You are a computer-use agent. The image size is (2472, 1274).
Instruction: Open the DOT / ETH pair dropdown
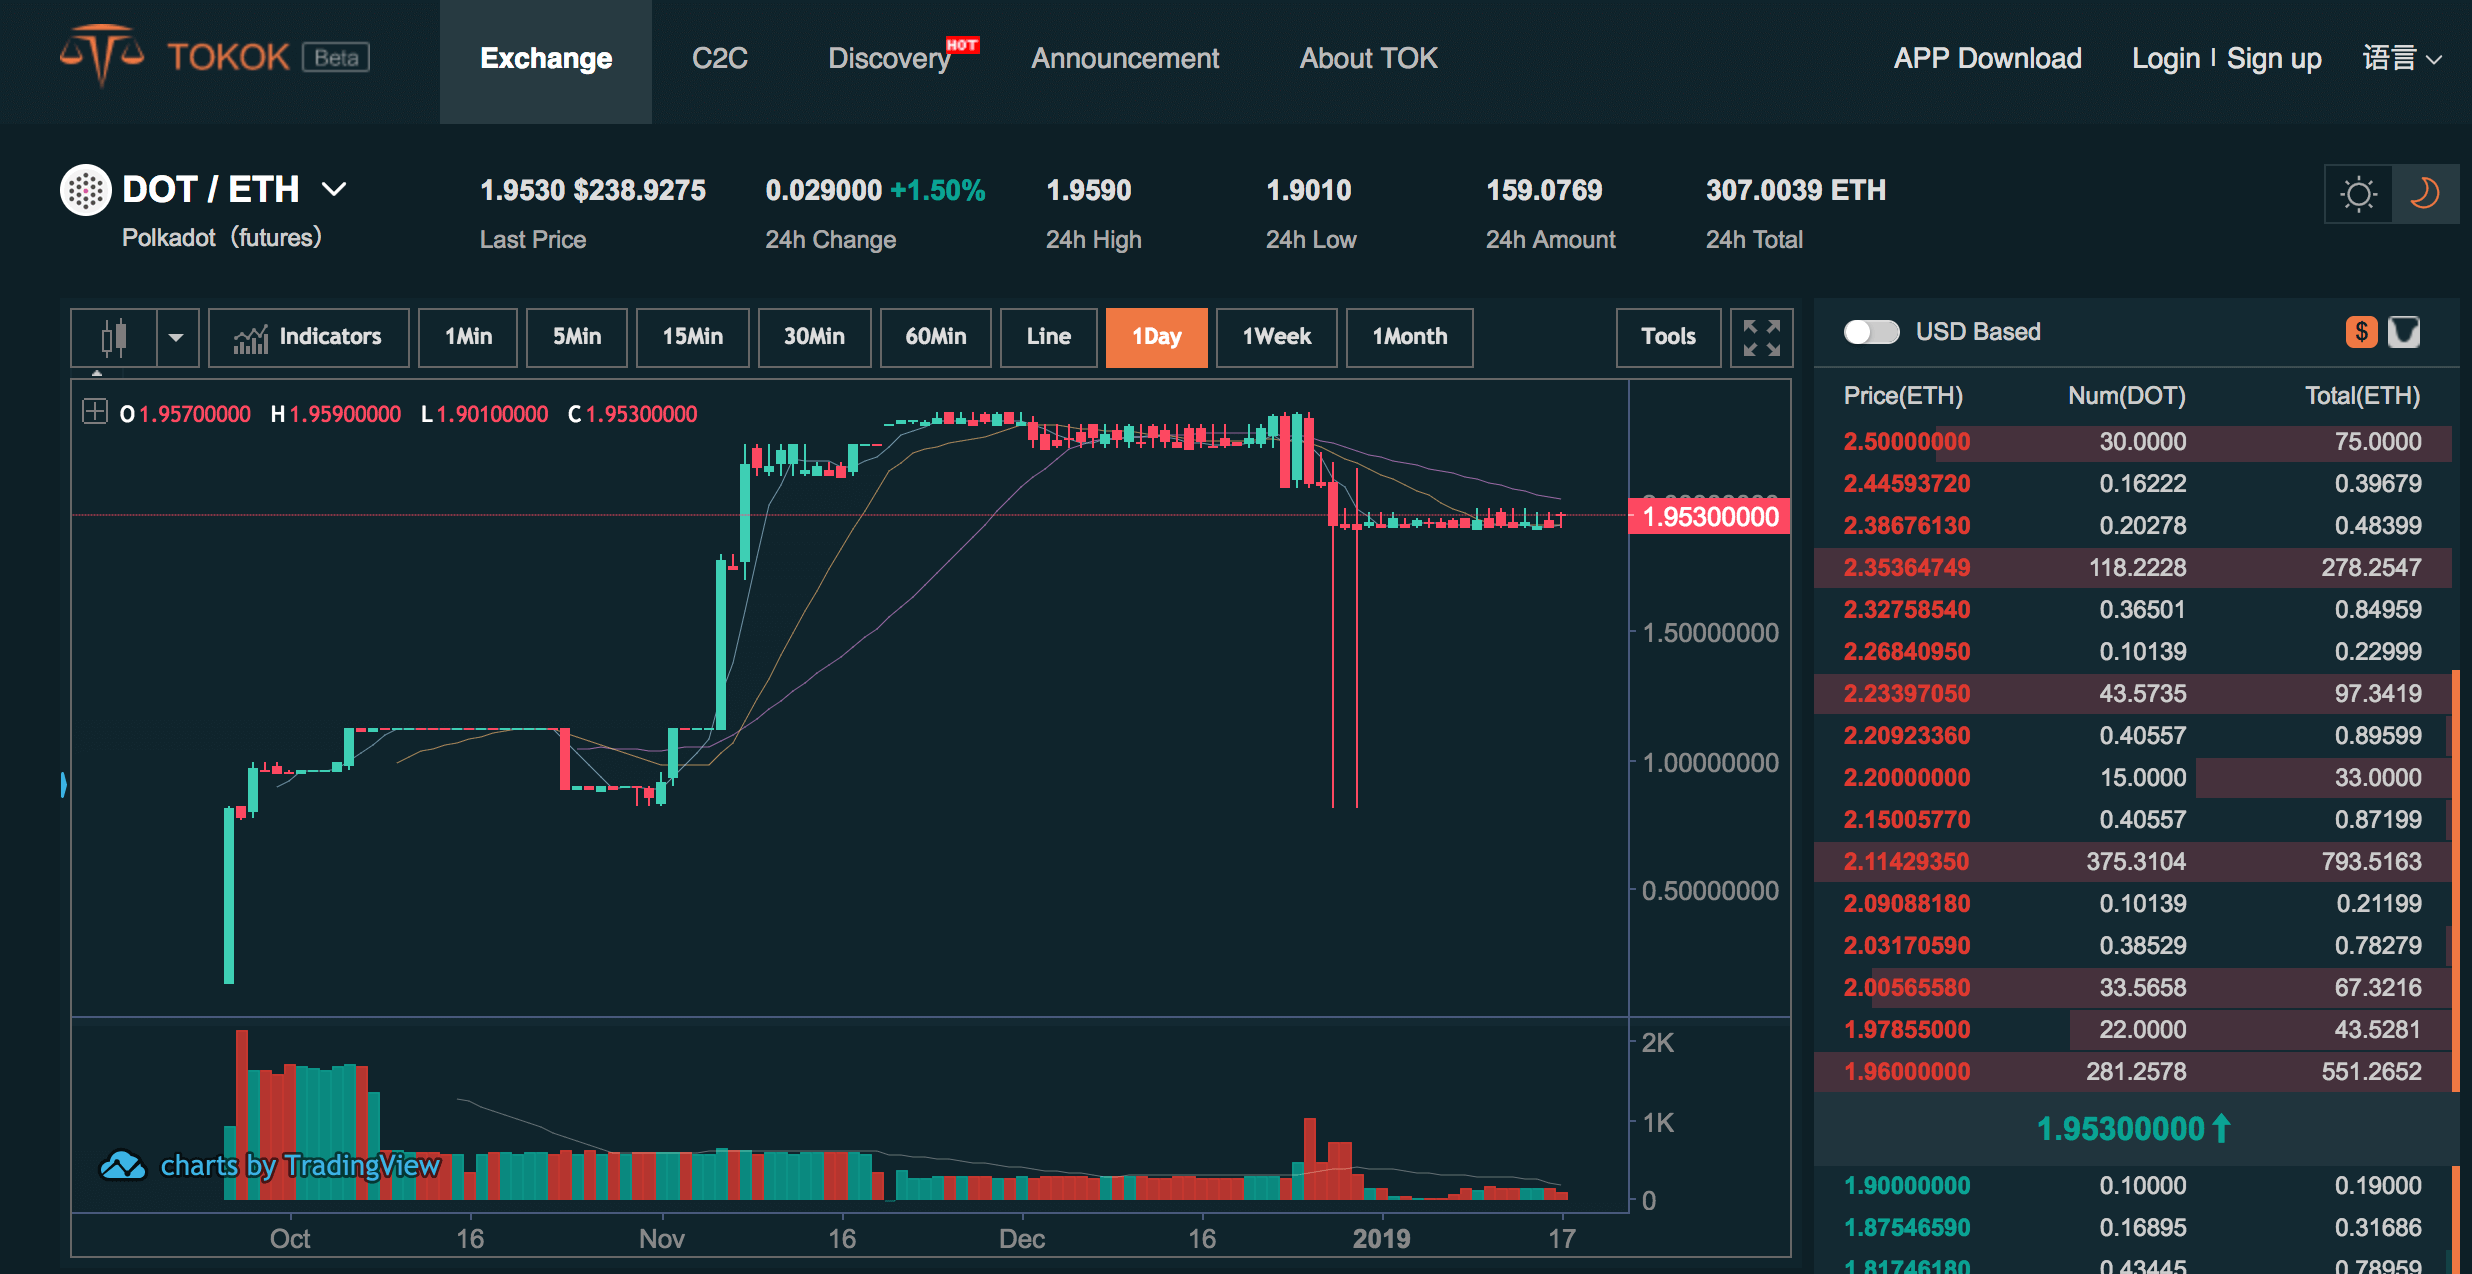click(334, 189)
